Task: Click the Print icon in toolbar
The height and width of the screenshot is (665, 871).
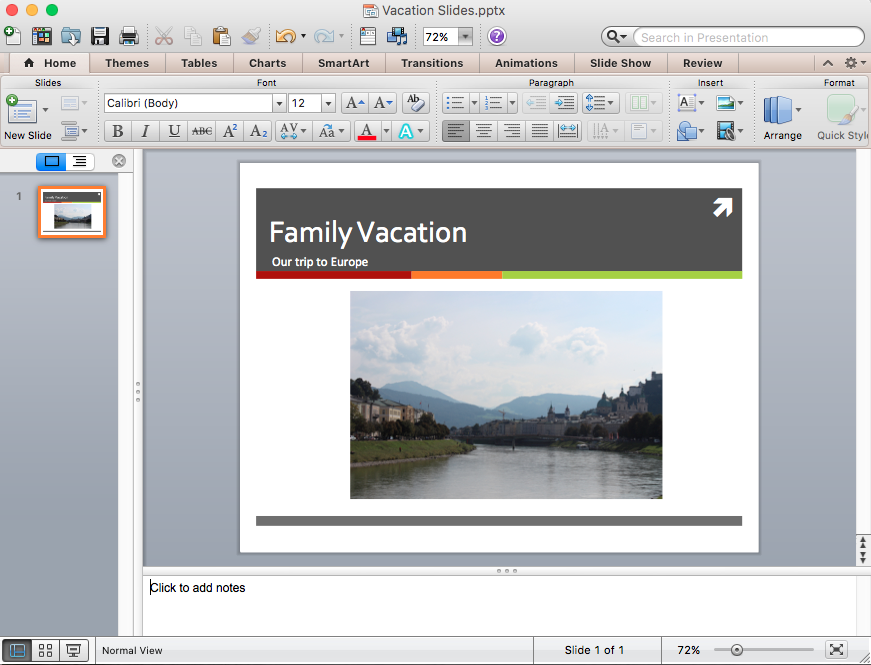Action: click(x=129, y=37)
